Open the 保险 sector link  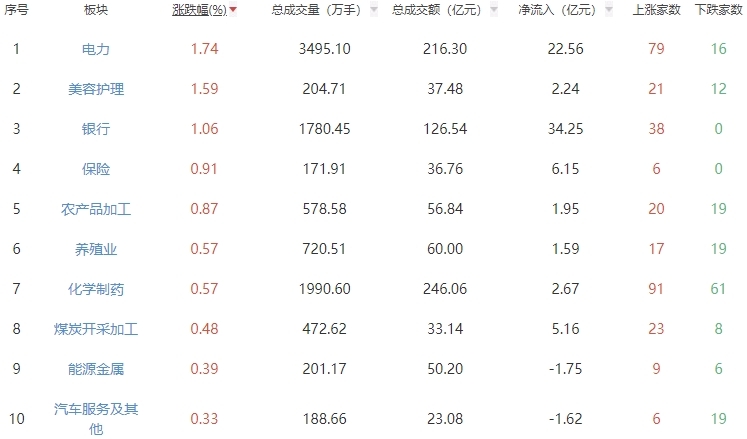point(96,169)
